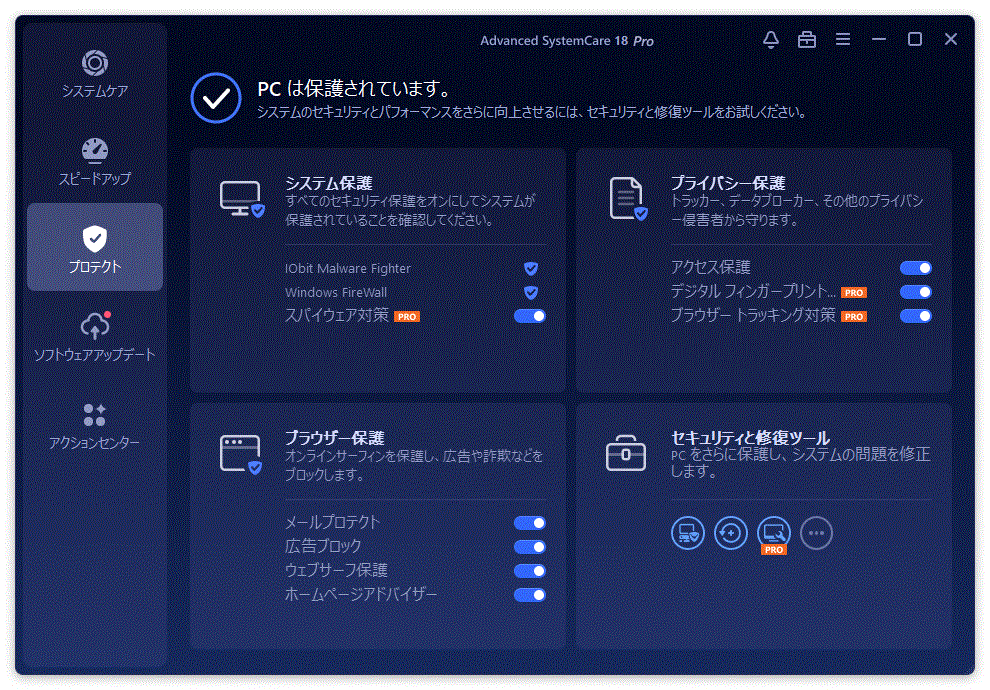Viewport: 990px width, 690px height.
Task: Click the PRO badge beside ブラウザー トラッキング対策
Action: [x=854, y=317]
